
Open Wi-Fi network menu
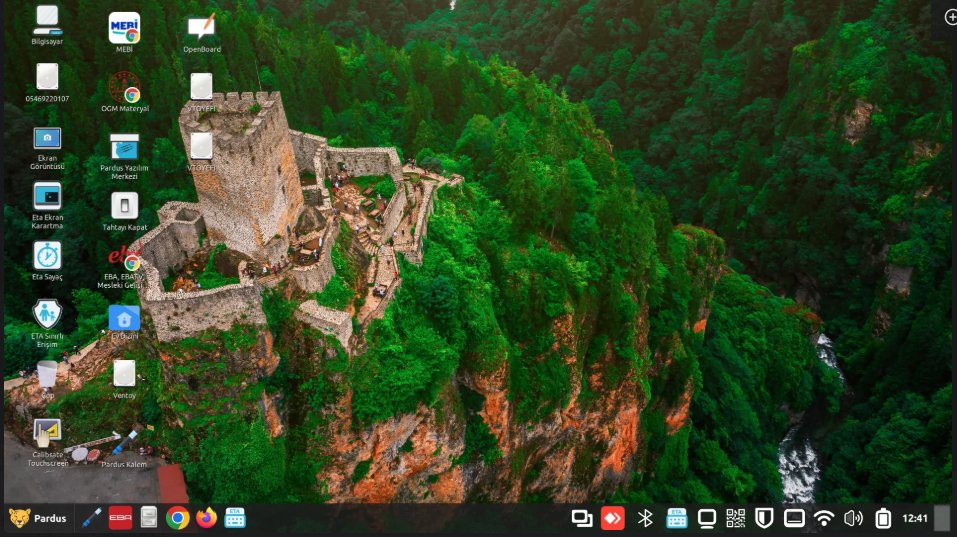[x=824, y=519]
